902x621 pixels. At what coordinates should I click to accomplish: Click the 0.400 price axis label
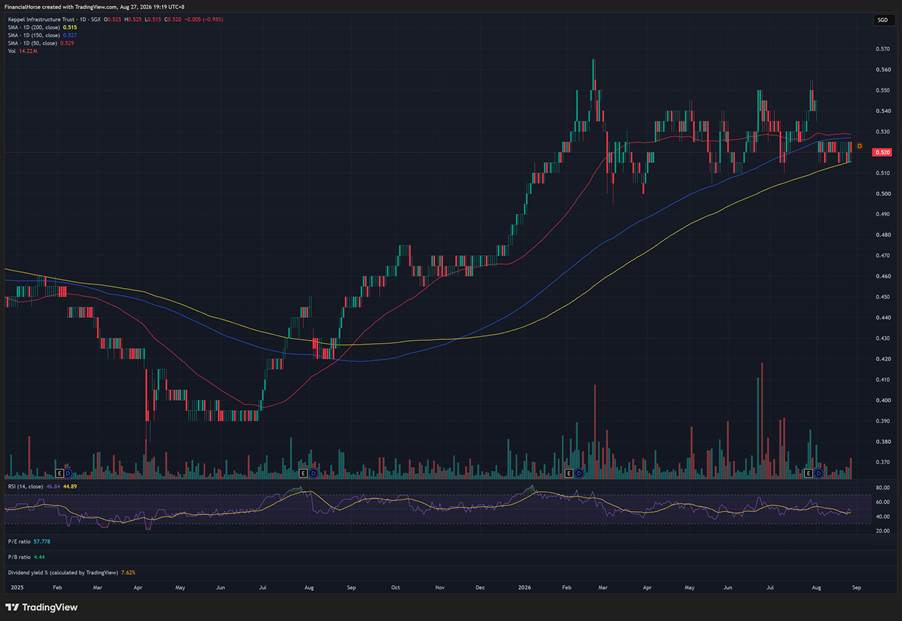point(882,400)
